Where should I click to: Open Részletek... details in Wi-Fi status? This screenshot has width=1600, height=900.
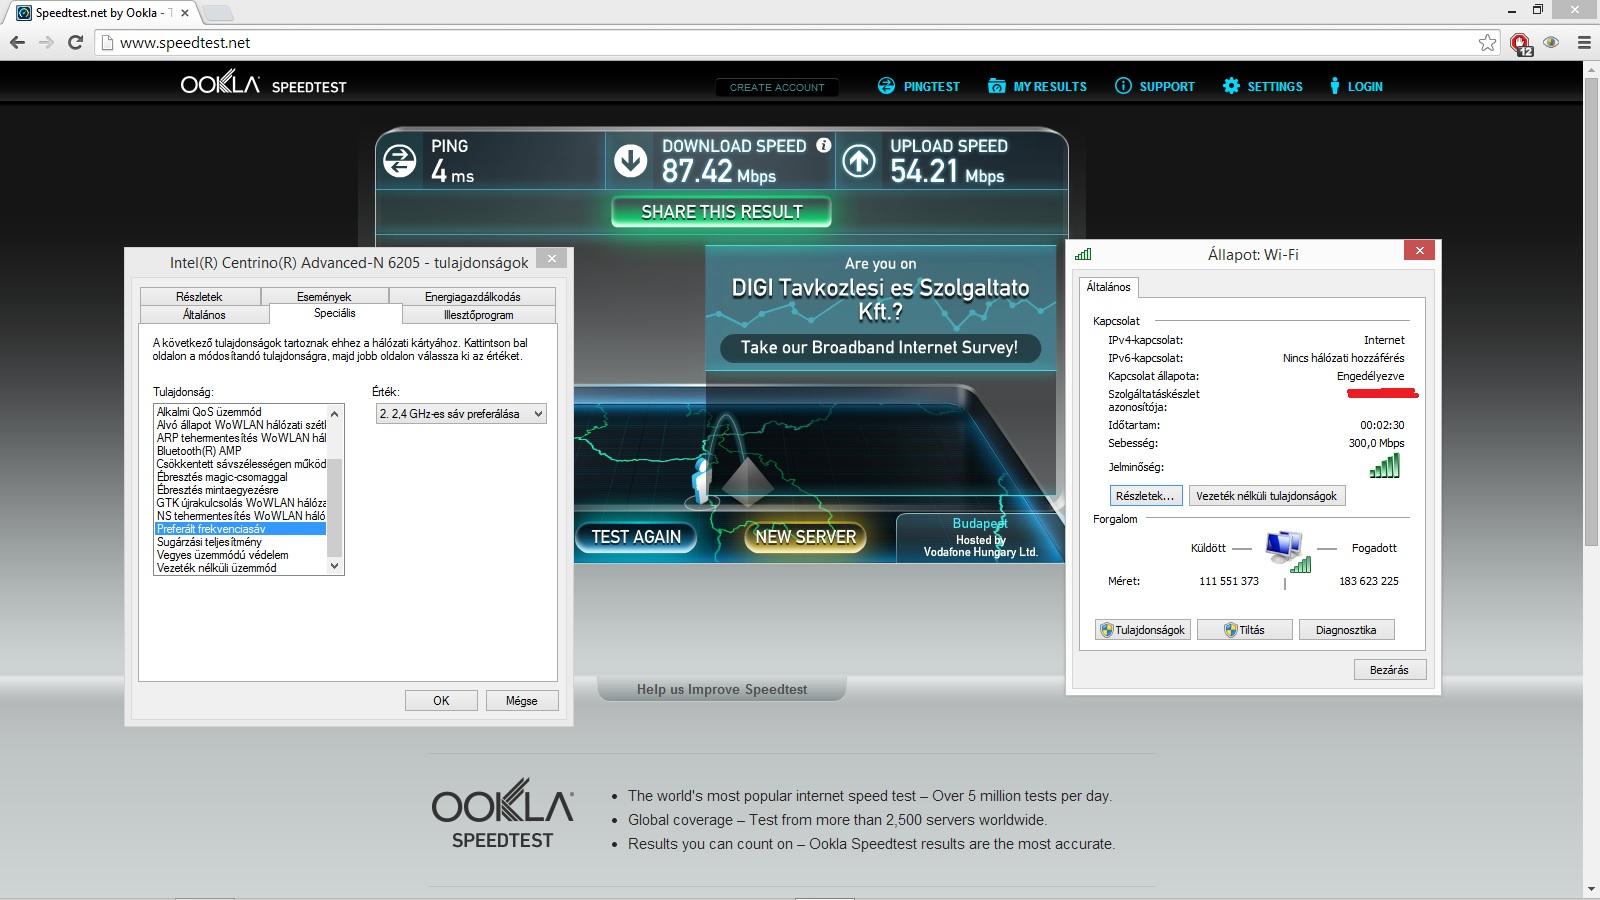[1145, 496]
